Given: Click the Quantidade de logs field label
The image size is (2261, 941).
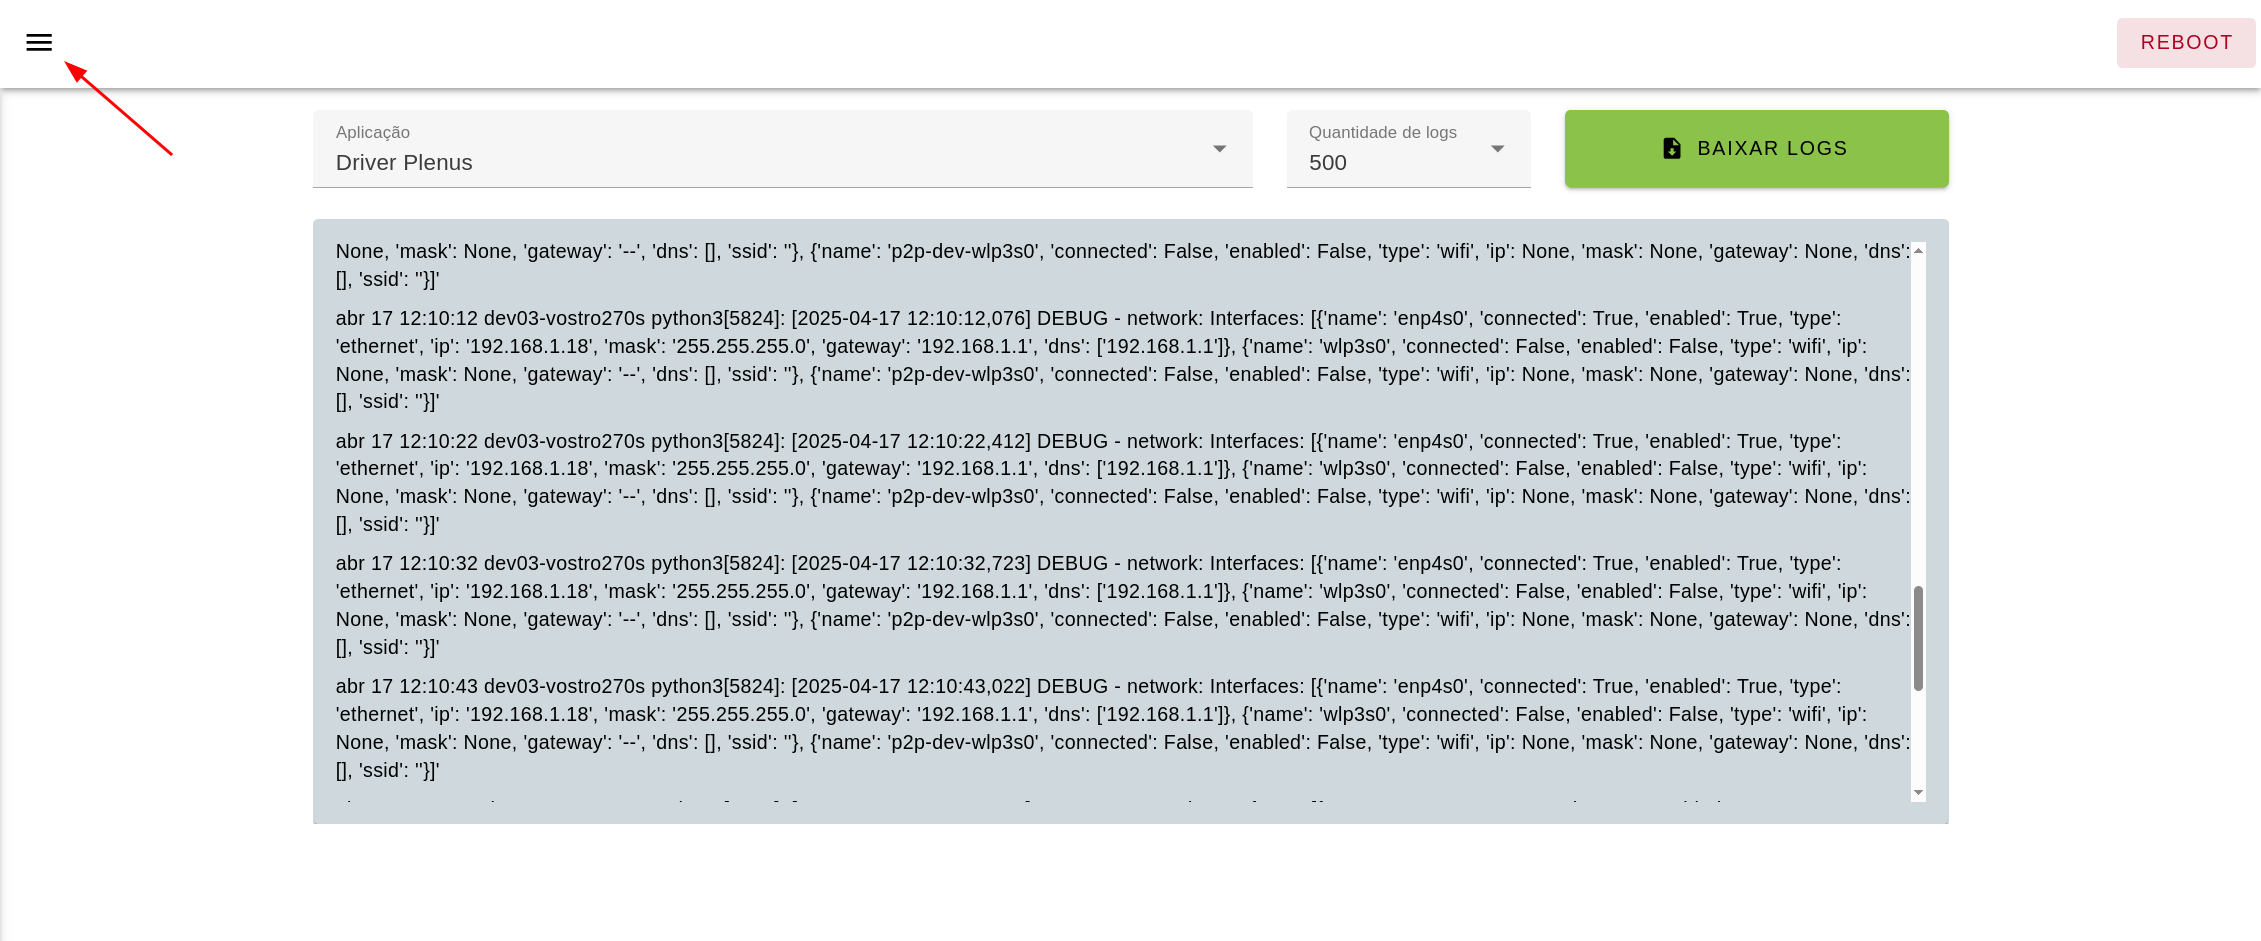Looking at the screenshot, I should [1382, 132].
